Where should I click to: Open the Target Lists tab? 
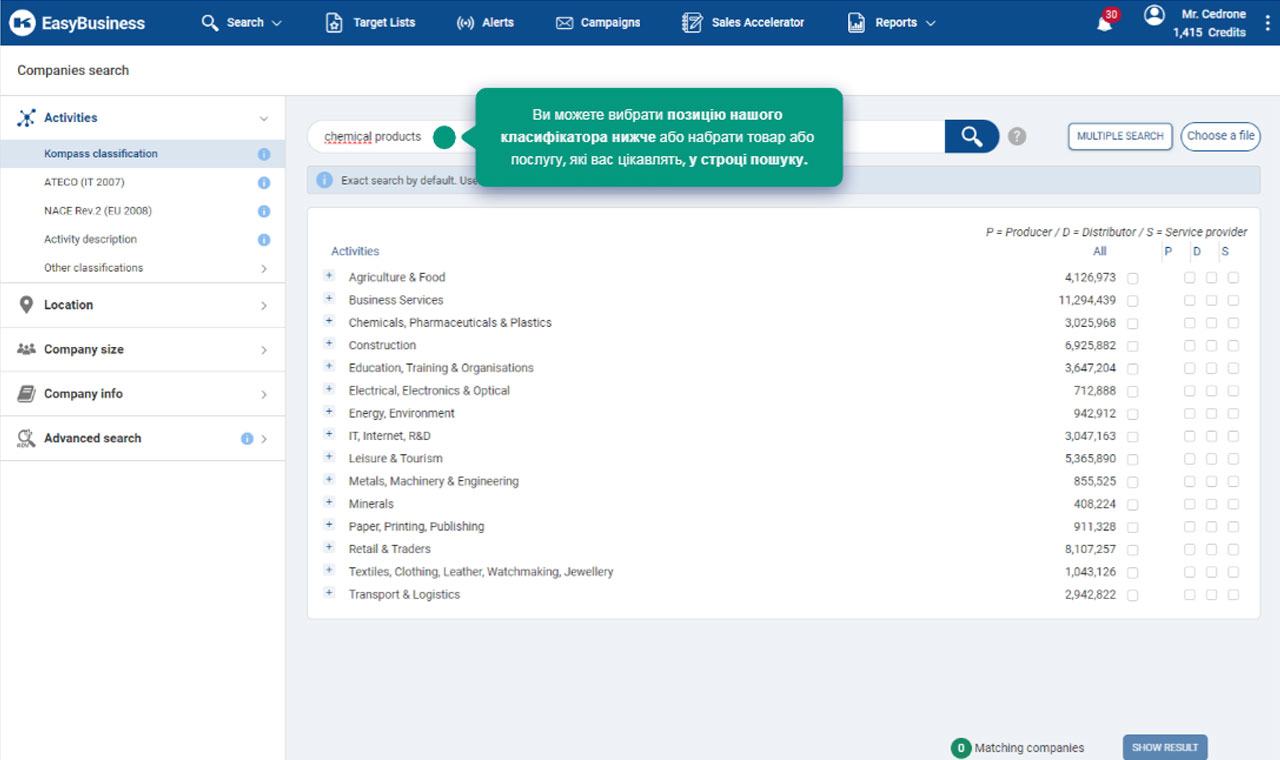[x=370, y=23]
